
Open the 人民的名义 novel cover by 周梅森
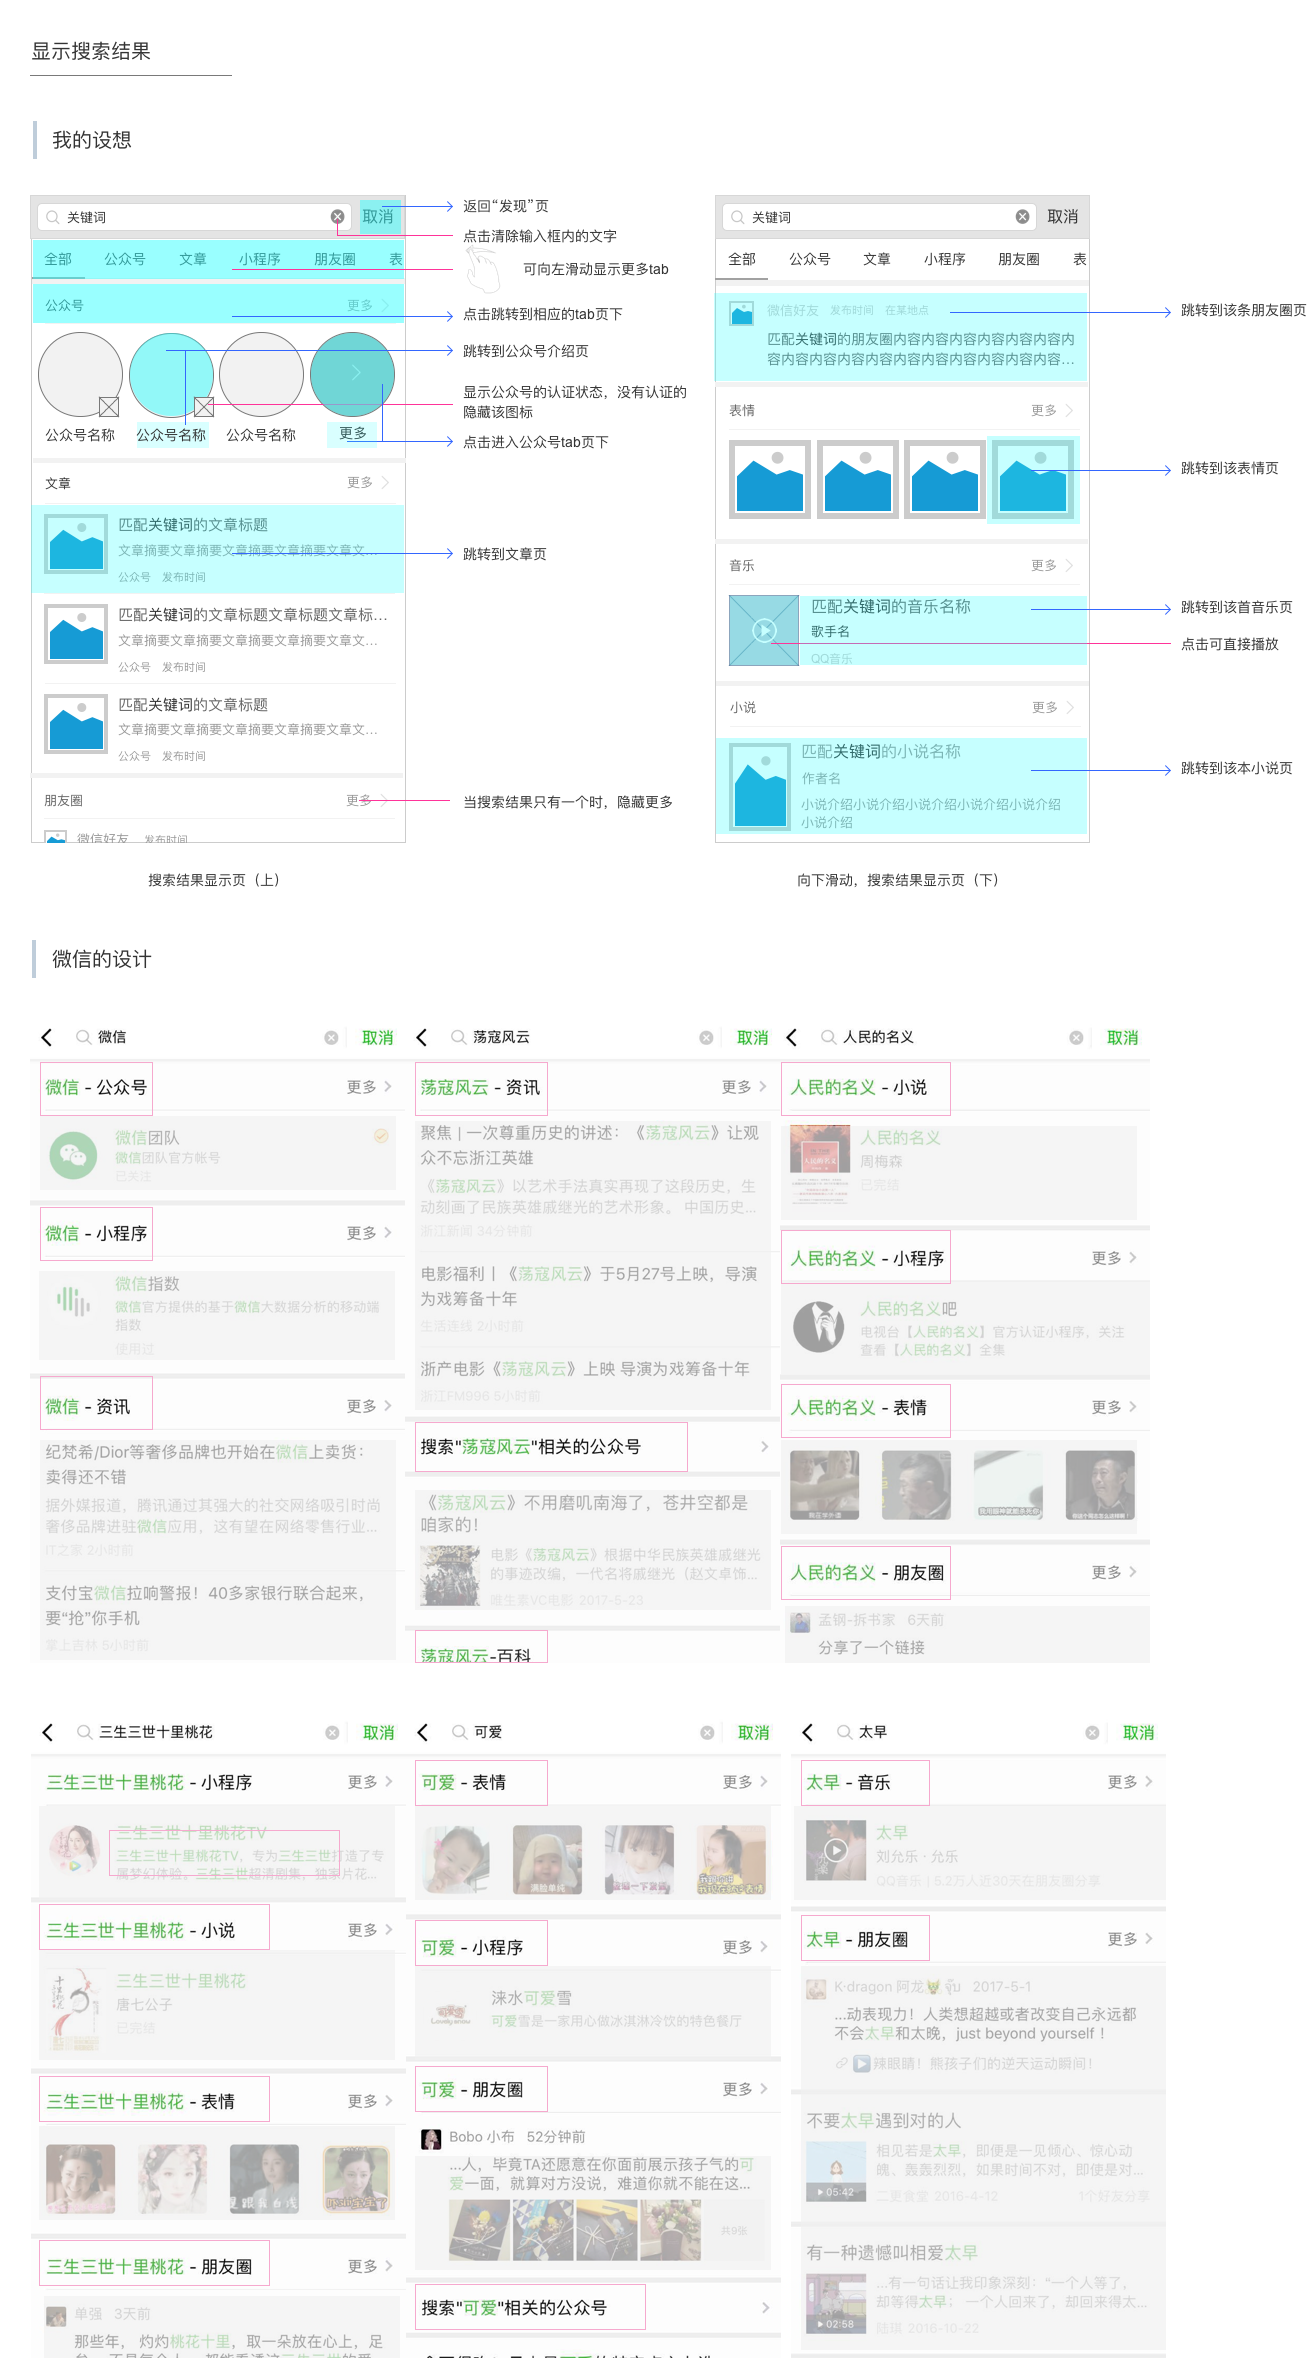click(820, 1163)
